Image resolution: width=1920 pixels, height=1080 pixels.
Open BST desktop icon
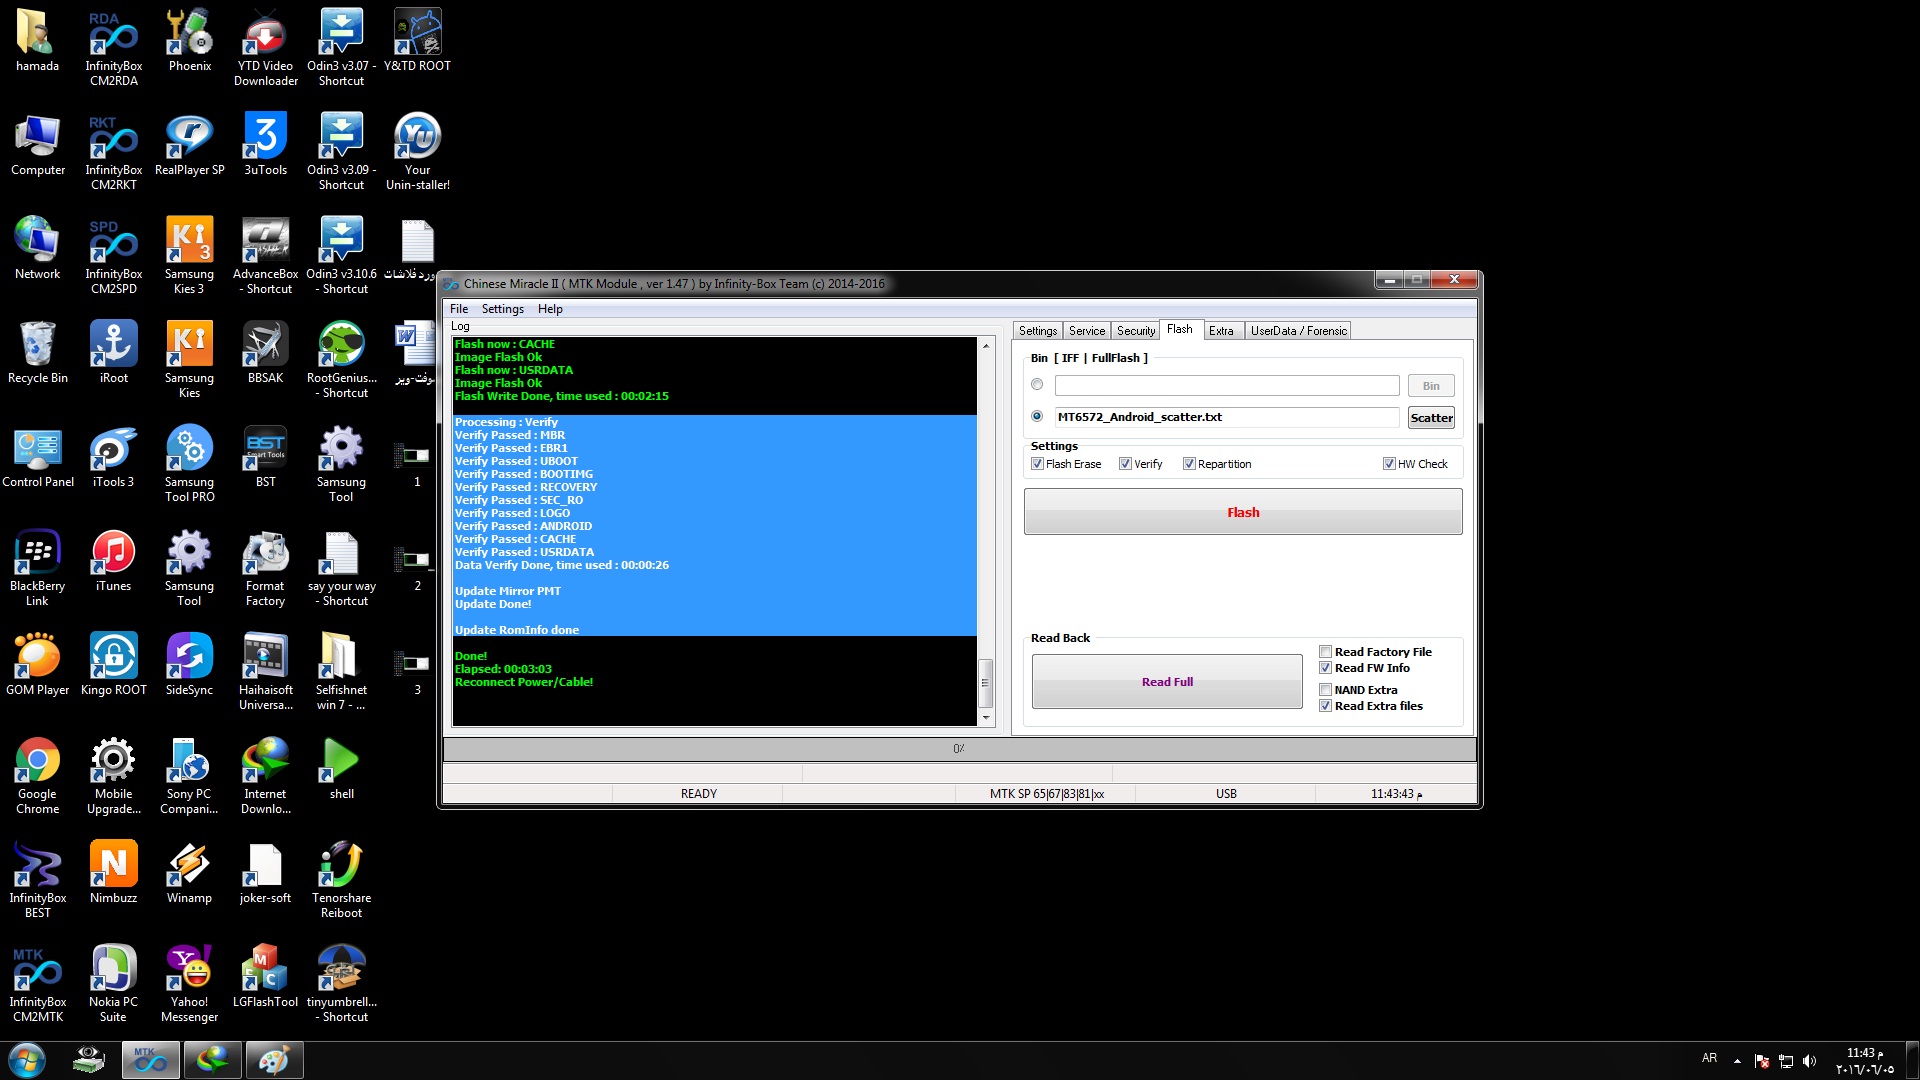pyautogui.click(x=266, y=456)
